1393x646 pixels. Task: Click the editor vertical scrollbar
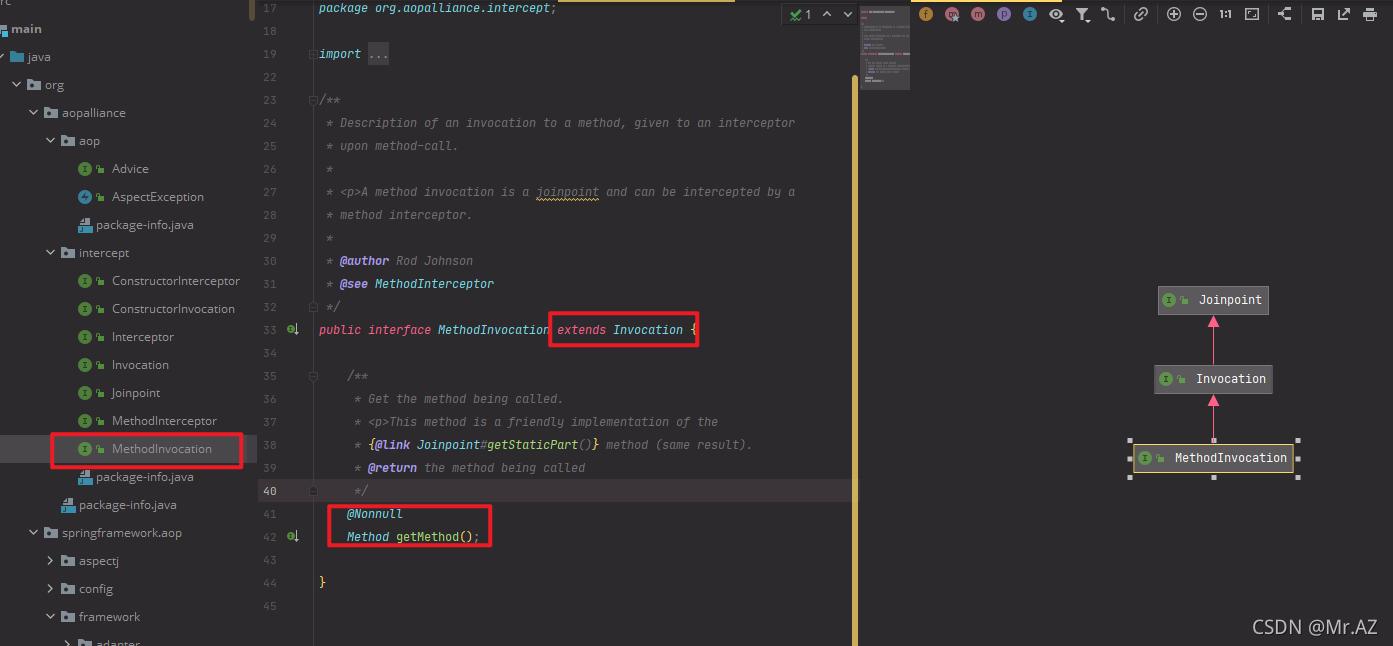(855, 360)
